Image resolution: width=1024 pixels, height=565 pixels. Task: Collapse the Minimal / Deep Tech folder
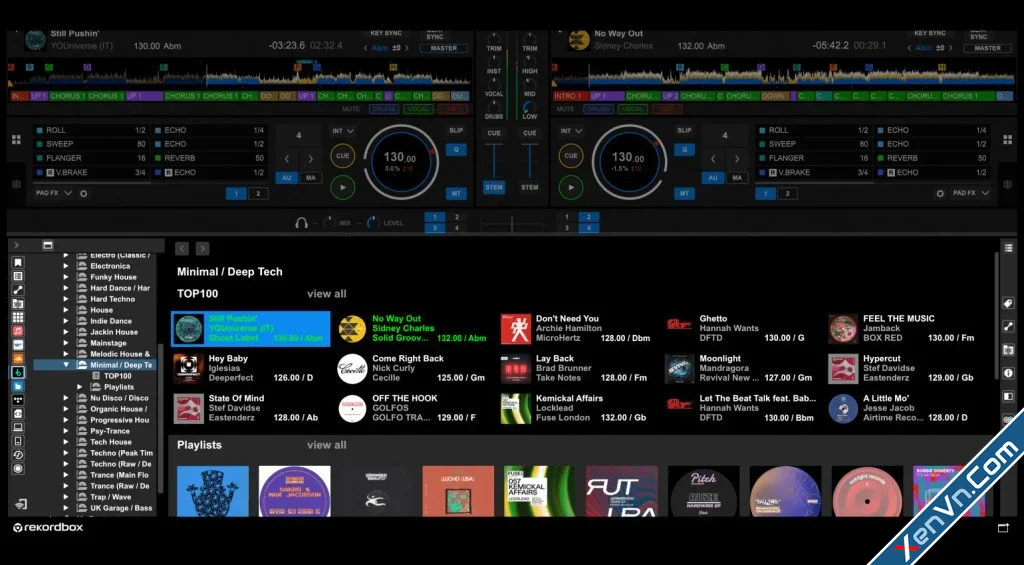(x=66, y=365)
